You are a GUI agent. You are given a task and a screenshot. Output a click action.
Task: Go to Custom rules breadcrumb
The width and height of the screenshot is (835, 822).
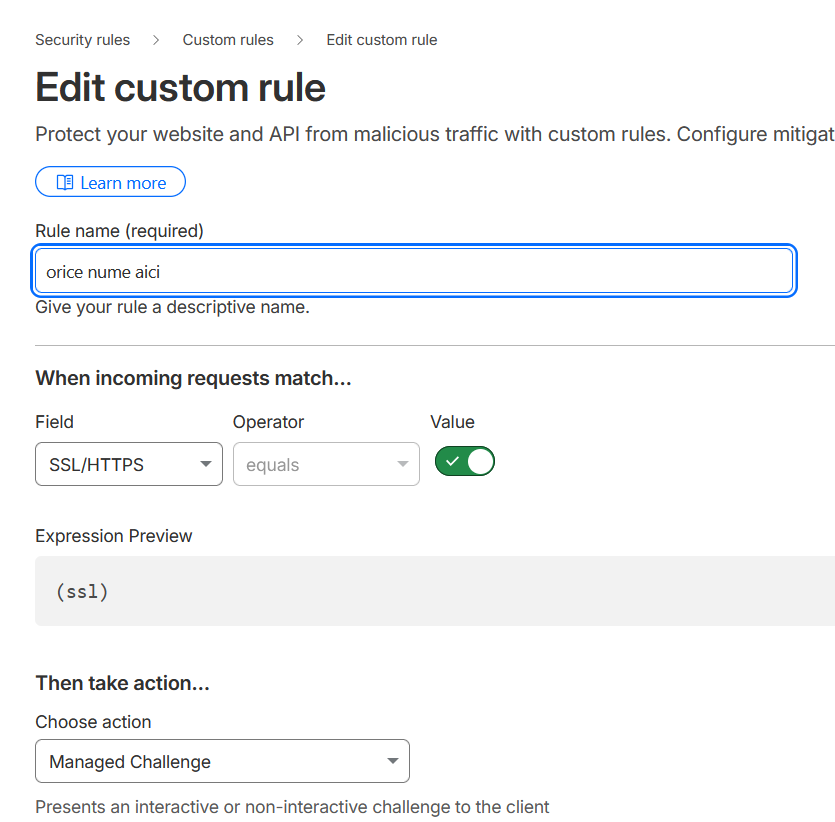228,40
